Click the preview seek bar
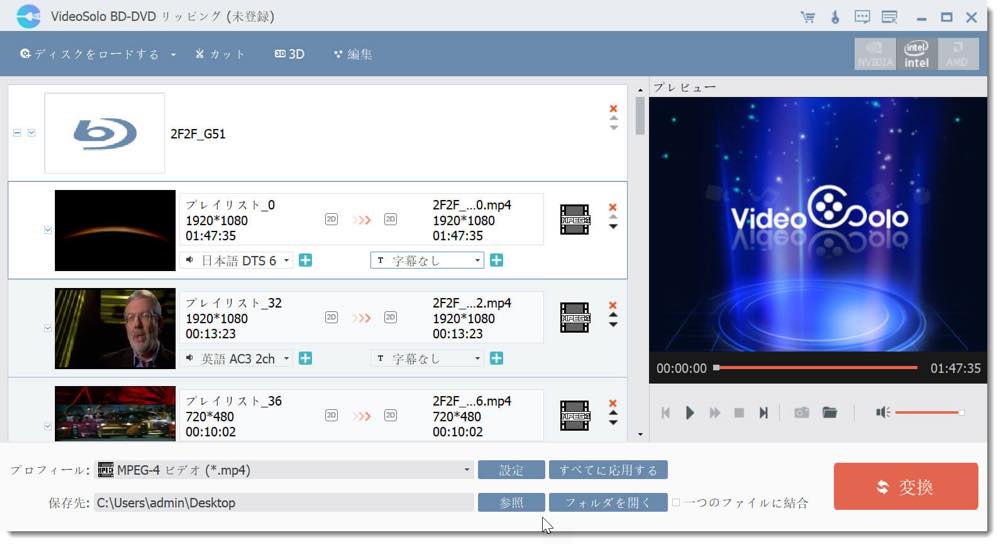 [816, 367]
